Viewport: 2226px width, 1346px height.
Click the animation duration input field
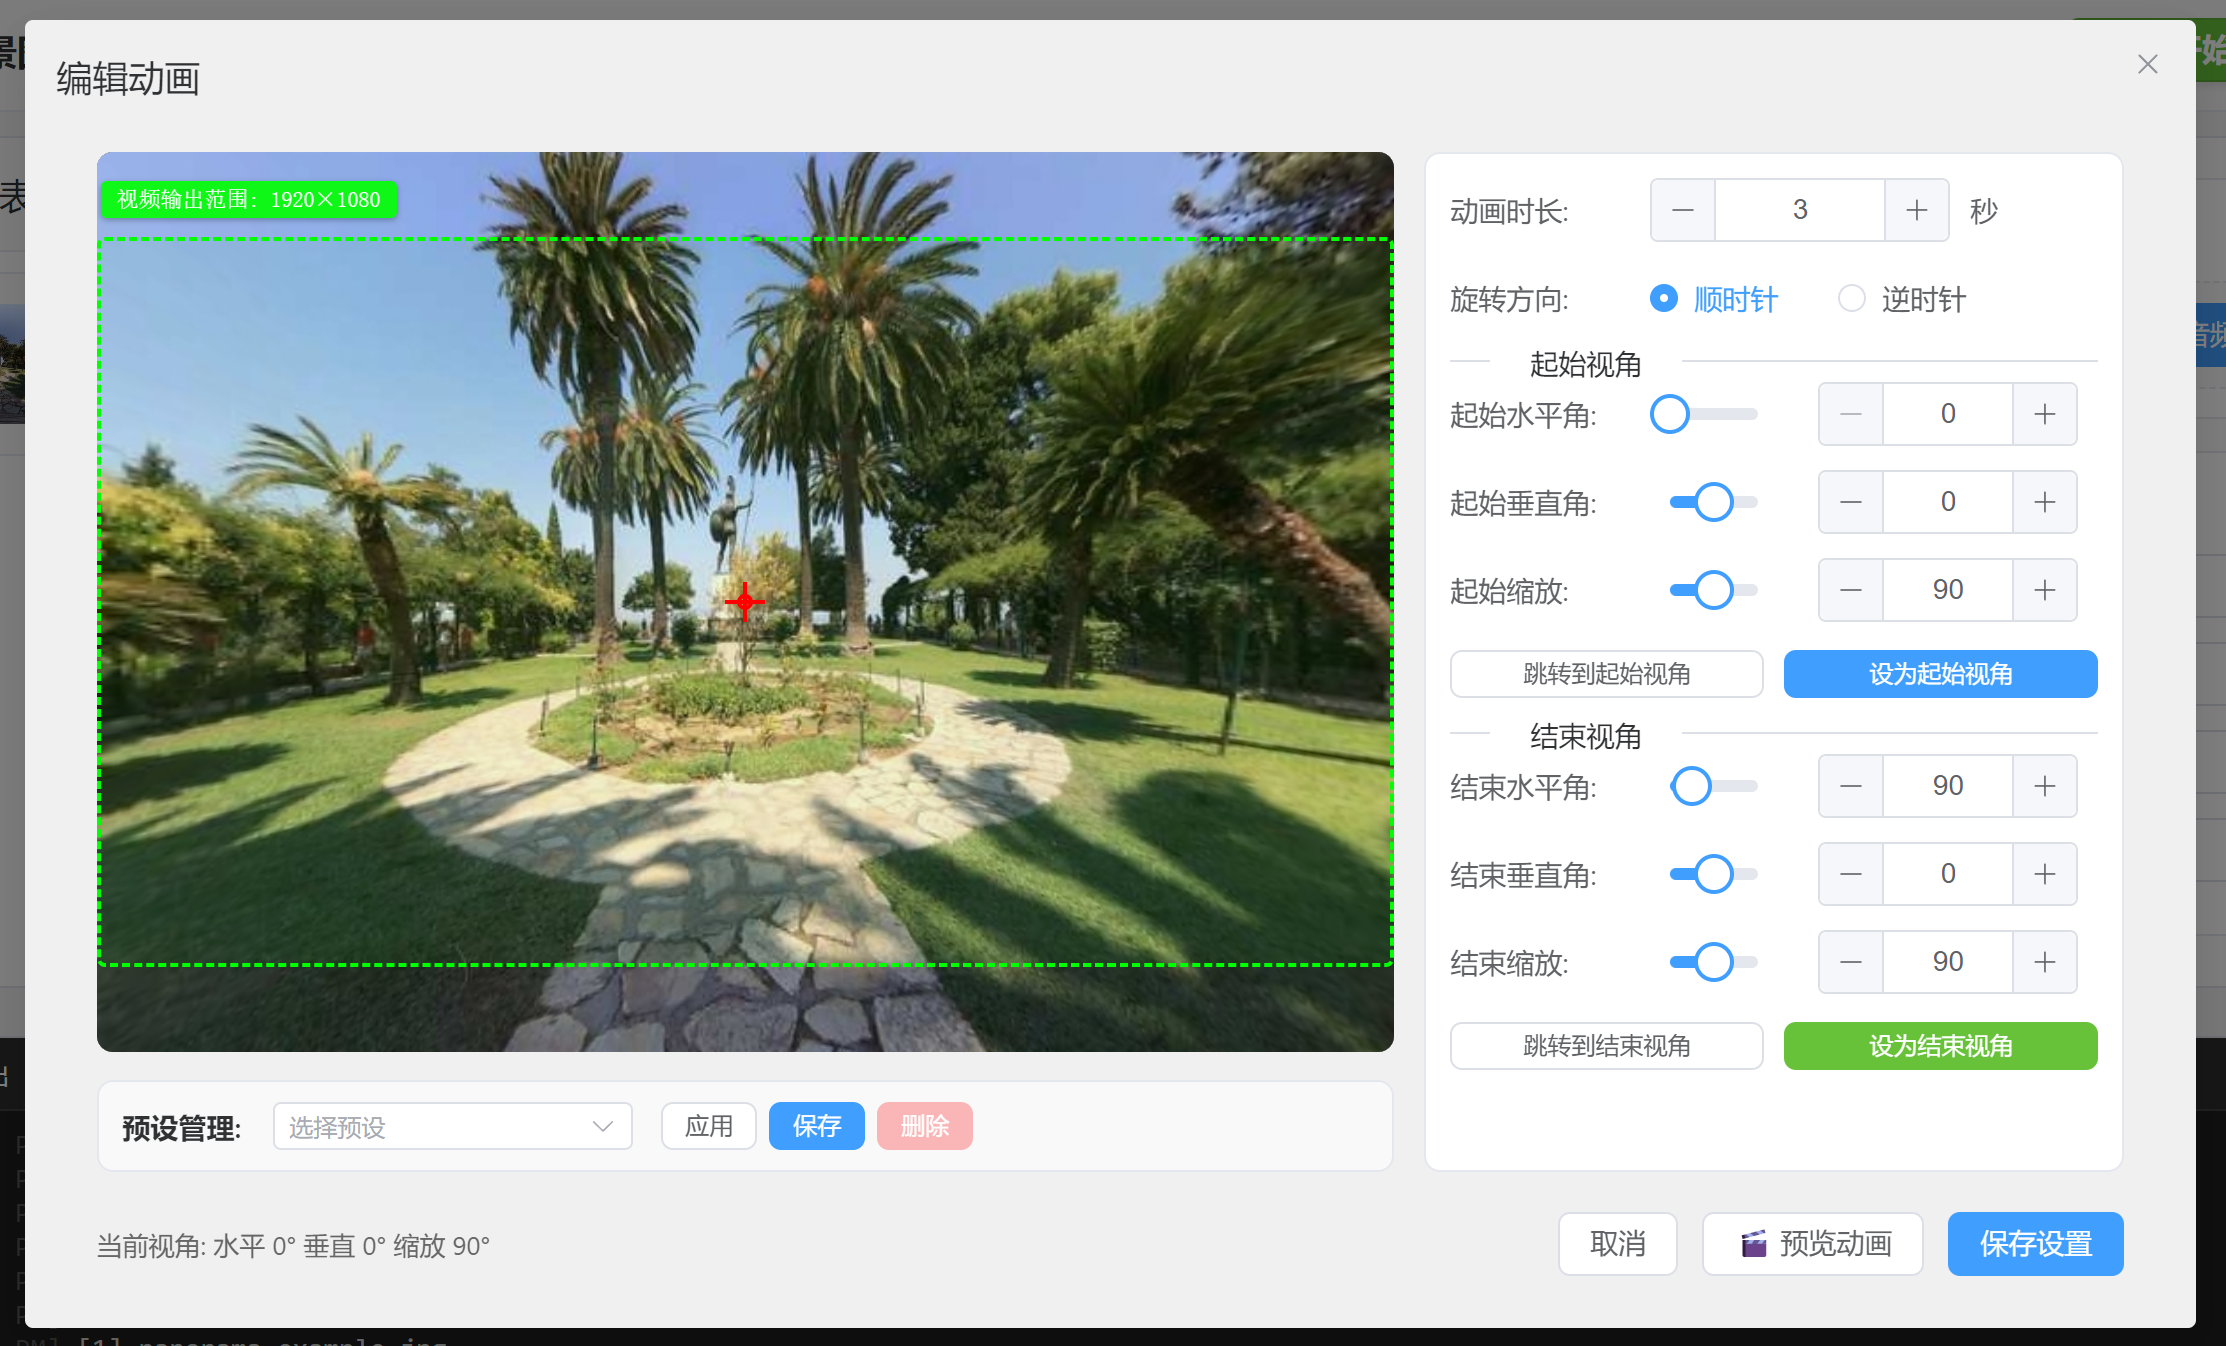coord(1799,210)
